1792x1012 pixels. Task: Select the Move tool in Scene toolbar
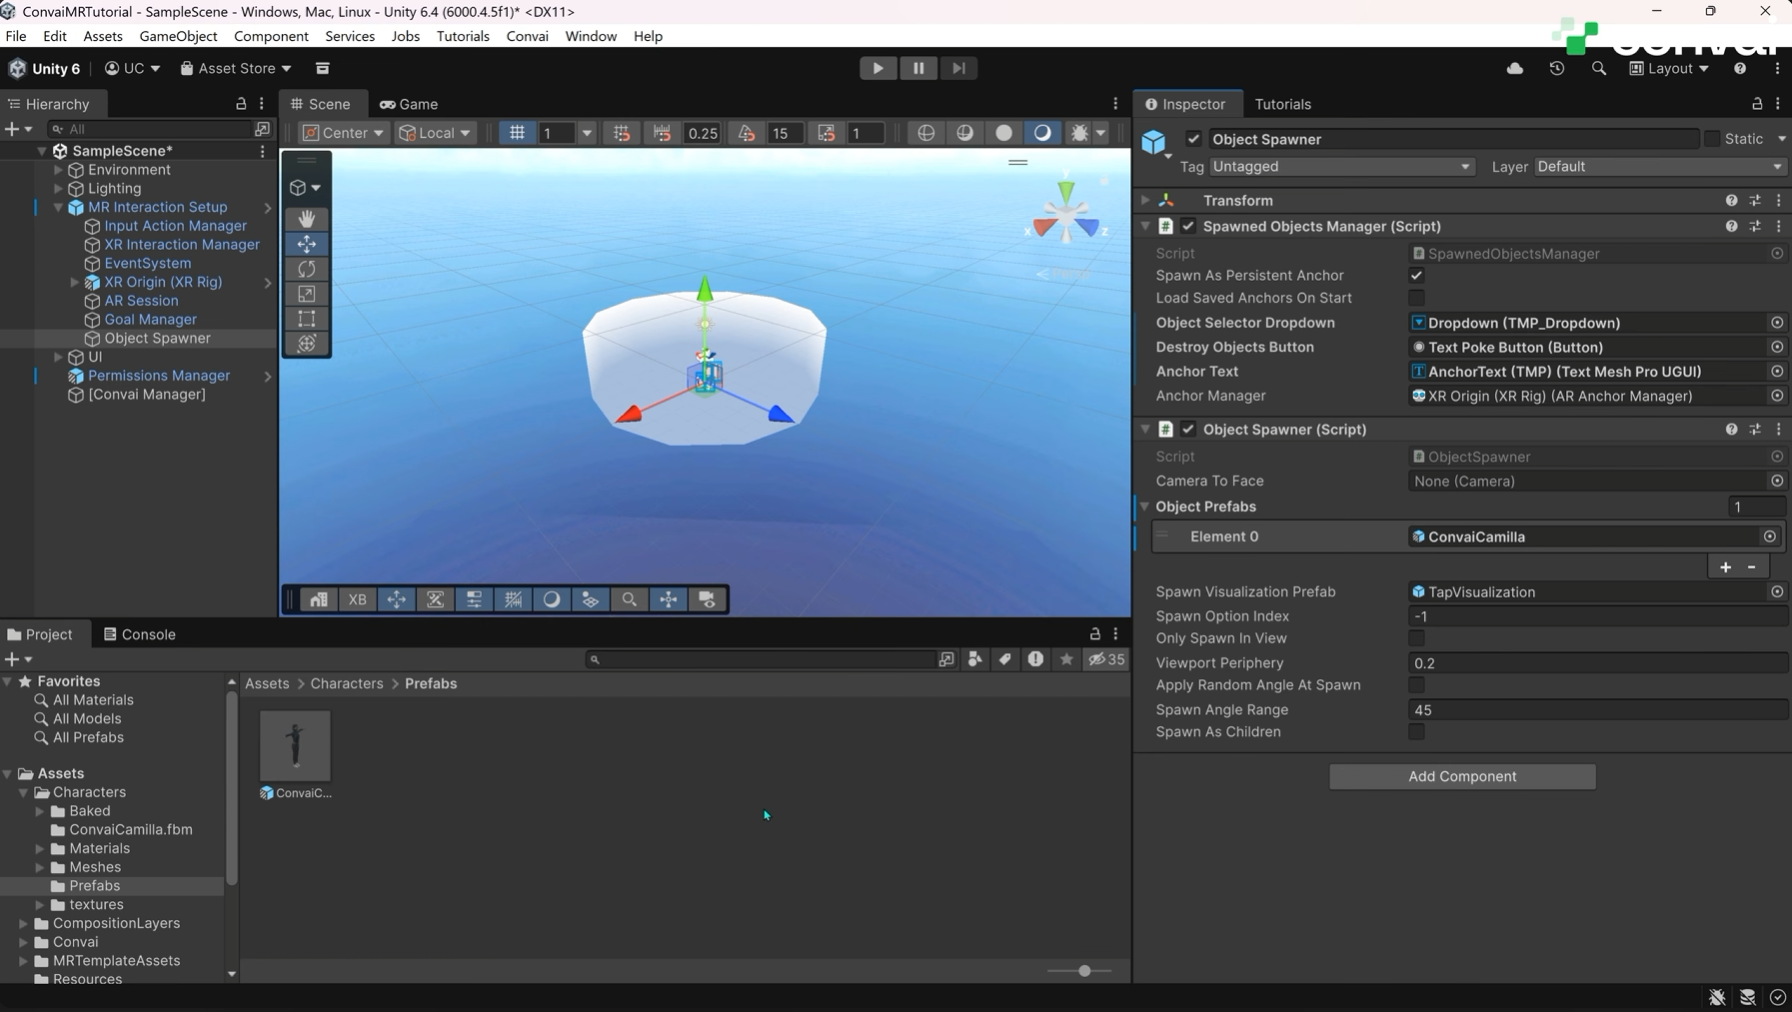pos(307,244)
